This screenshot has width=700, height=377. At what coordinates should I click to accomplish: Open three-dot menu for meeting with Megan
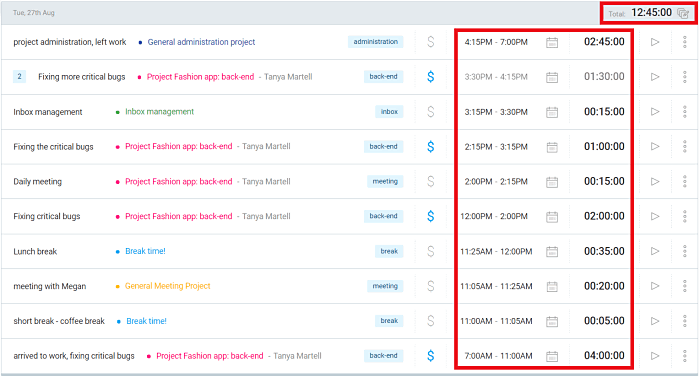click(684, 286)
